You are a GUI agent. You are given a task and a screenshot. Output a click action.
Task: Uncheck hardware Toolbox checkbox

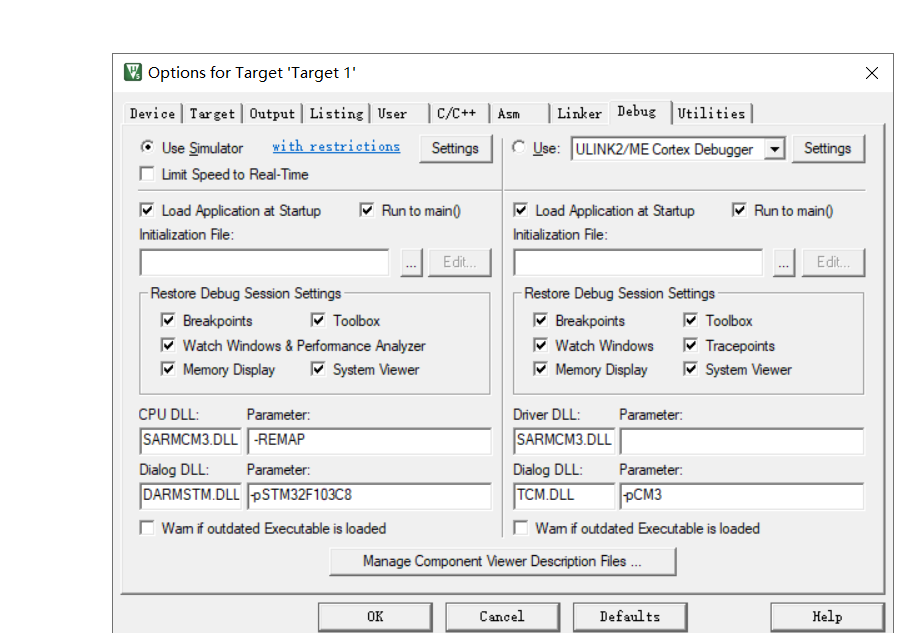[x=691, y=320]
